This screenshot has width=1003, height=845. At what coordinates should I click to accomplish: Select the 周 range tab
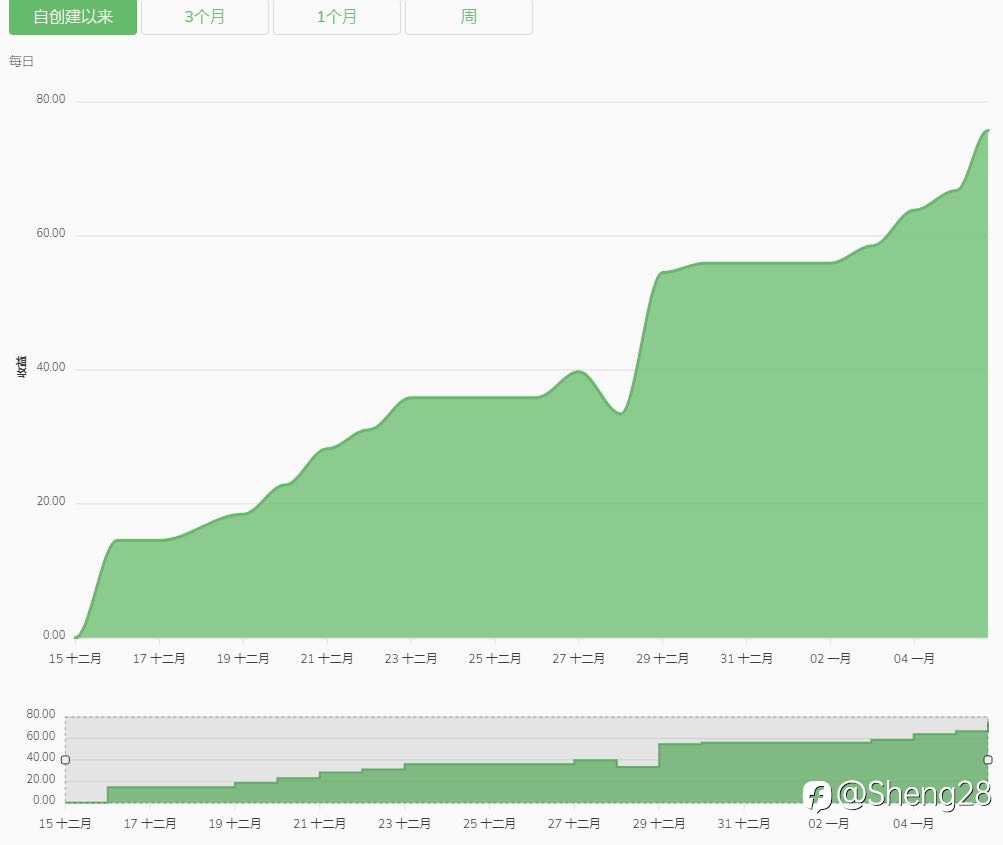[469, 17]
